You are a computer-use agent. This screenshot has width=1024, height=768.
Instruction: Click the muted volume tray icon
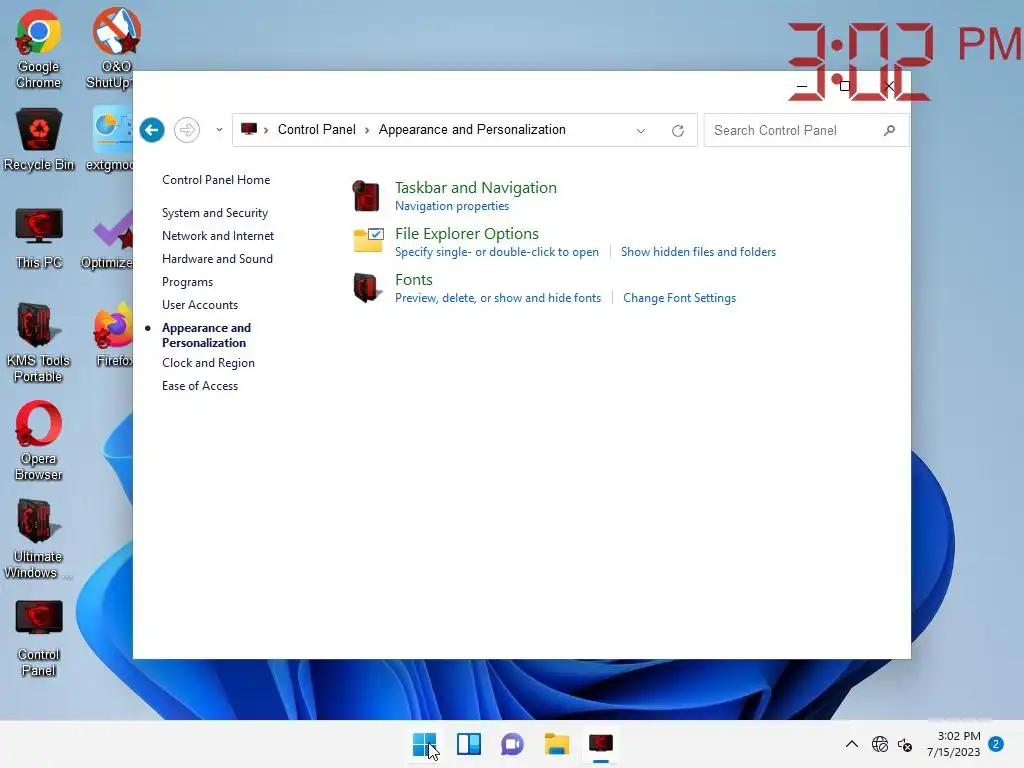[x=905, y=744]
